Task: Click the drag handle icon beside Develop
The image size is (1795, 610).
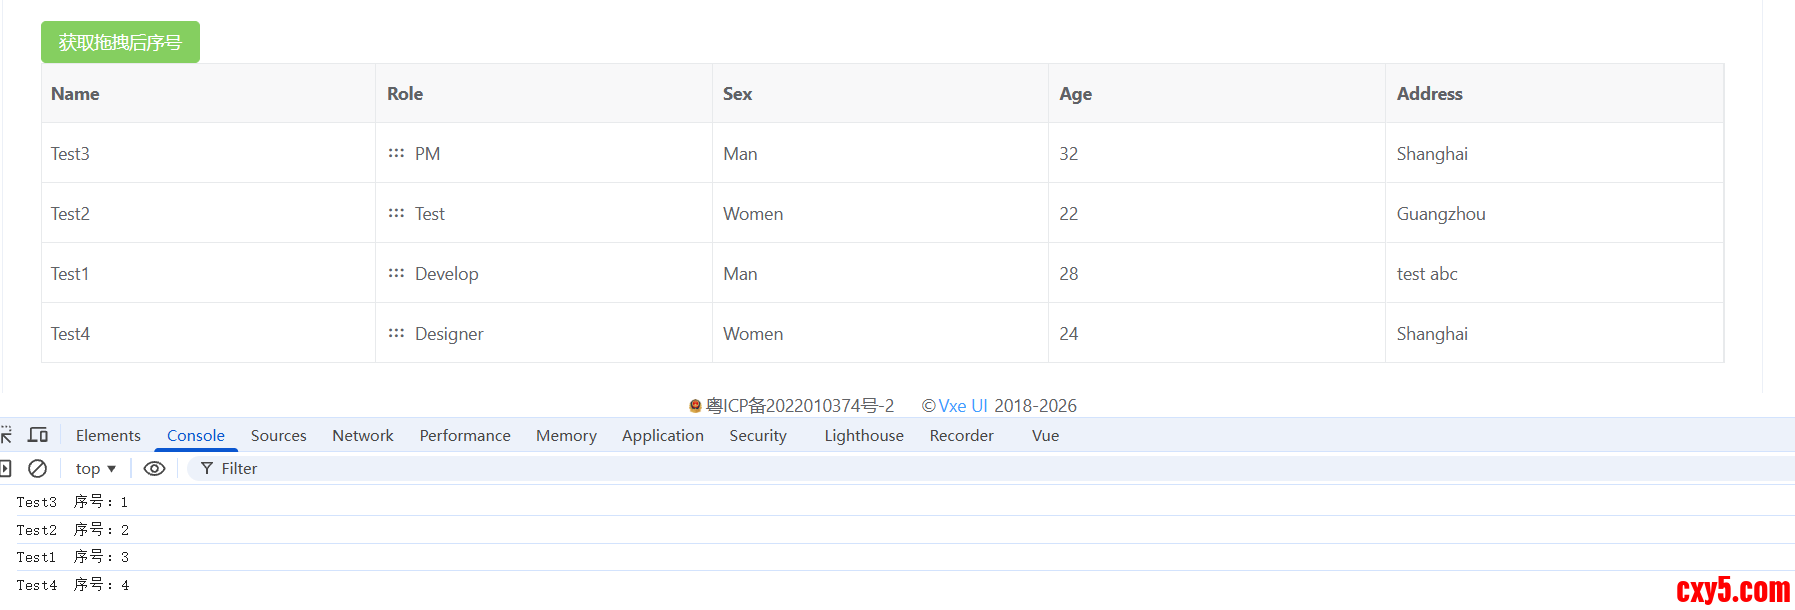Action: [396, 273]
